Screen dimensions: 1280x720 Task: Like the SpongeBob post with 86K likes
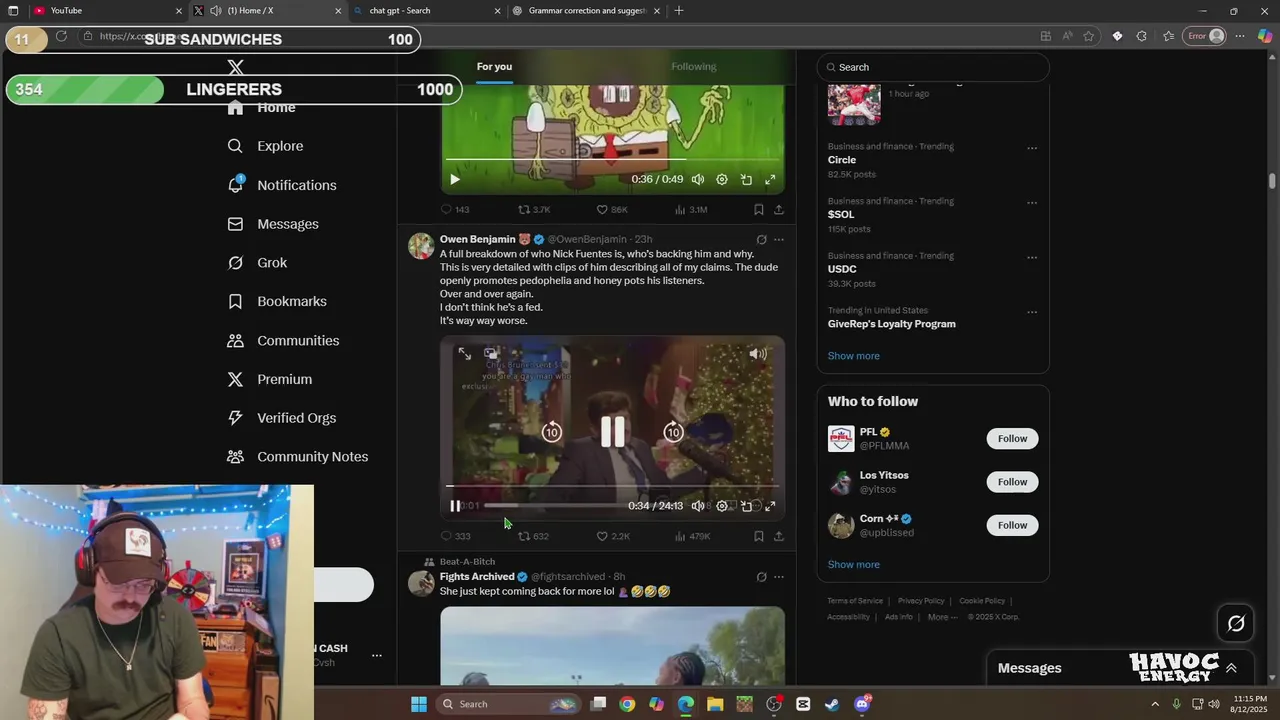tap(612, 210)
